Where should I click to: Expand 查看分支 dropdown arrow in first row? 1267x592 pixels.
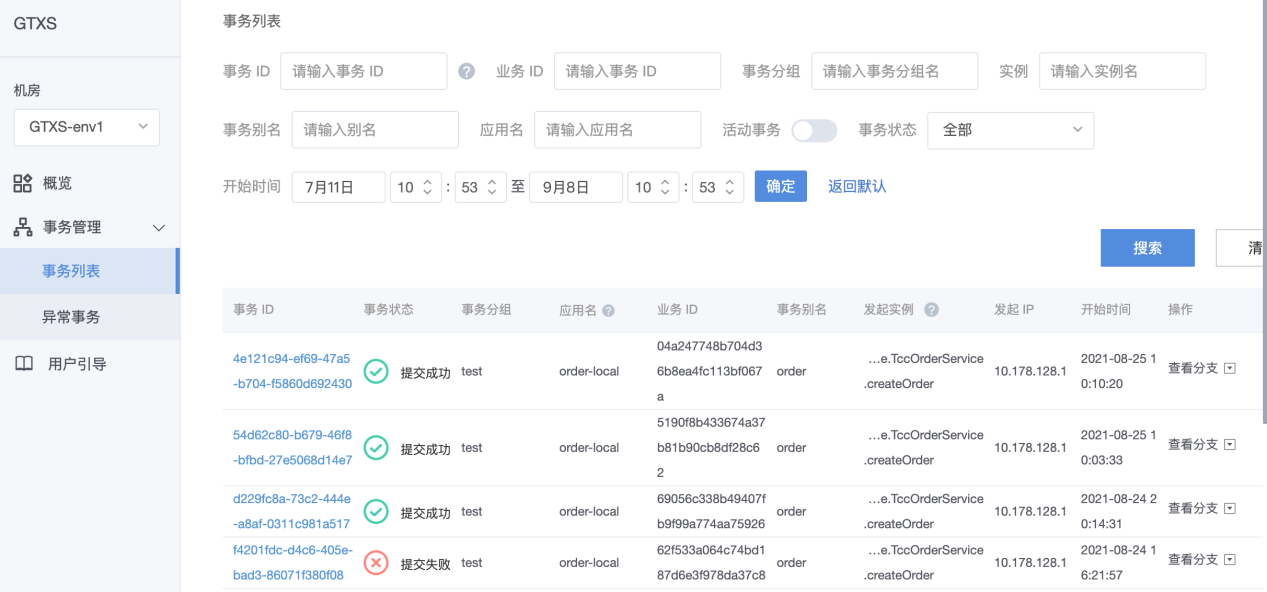pos(1230,368)
